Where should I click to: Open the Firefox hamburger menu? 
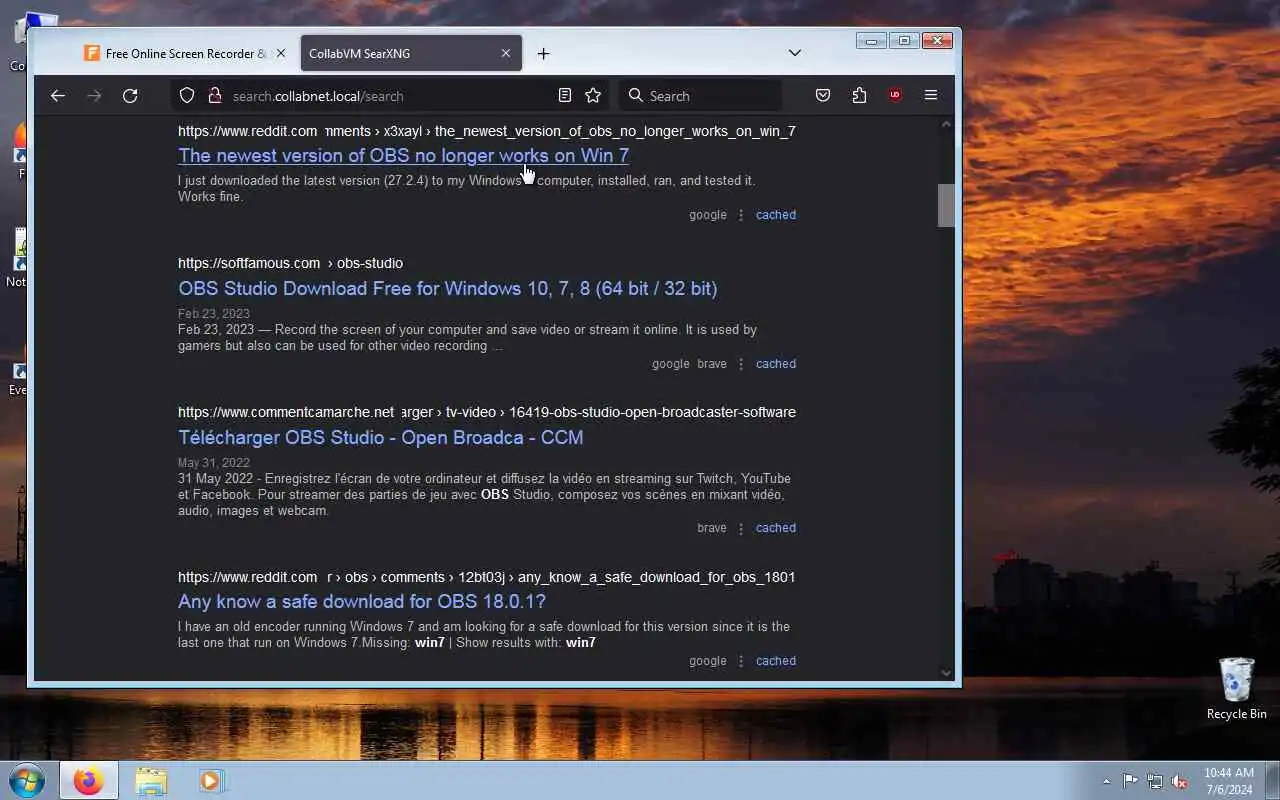click(x=931, y=96)
